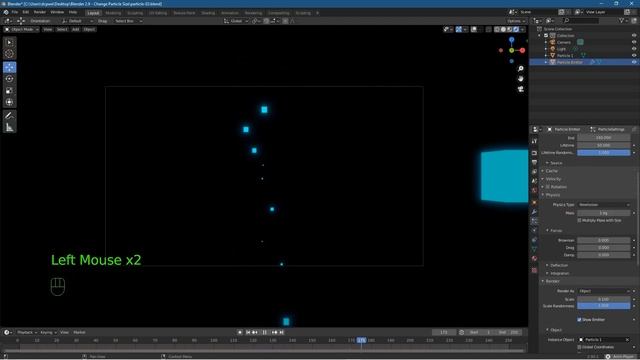Hide the Light object in outliner
The height and width of the screenshot is (360, 640).
pyautogui.click(x=634, y=49)
